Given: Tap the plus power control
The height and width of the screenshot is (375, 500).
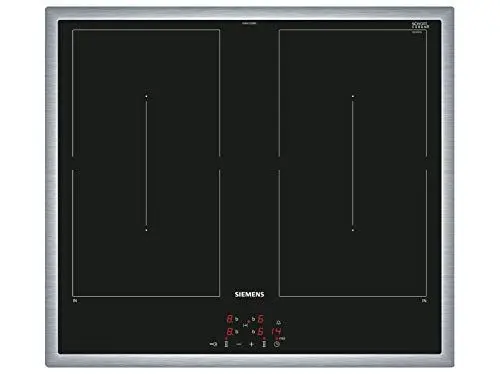Looking at the screenshot, I should coord(251,344).
